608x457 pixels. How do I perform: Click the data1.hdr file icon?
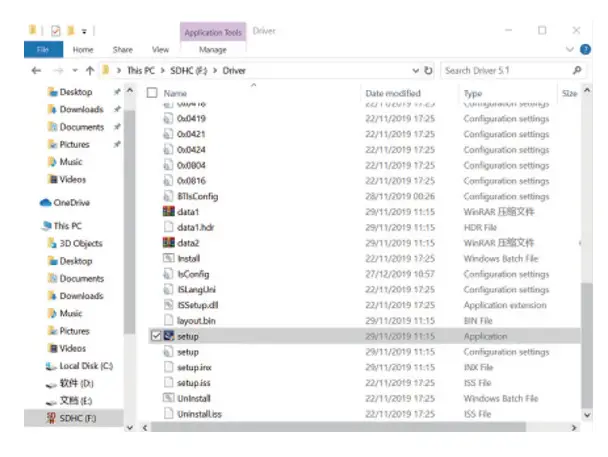[x=169, y=227]
